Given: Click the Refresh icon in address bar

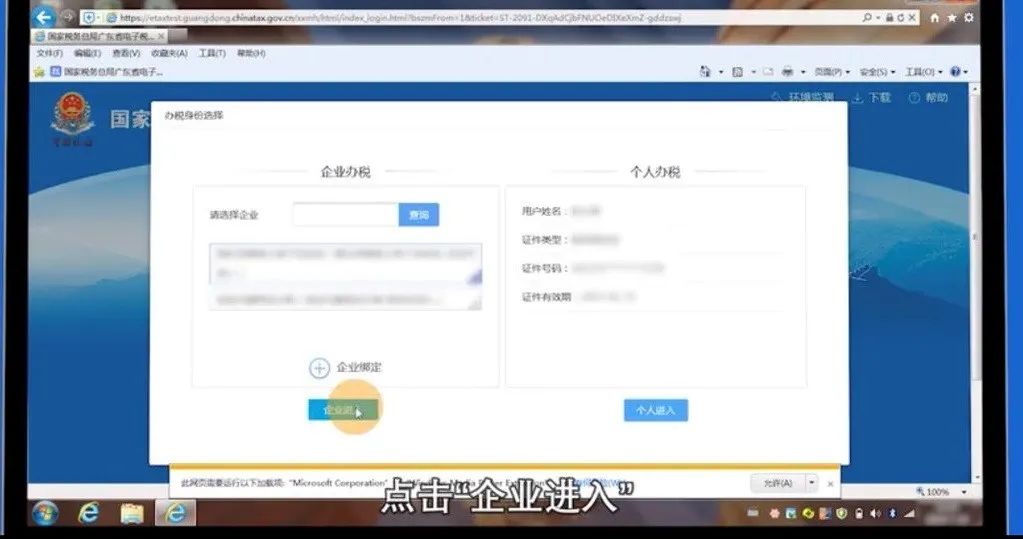Looking at the screenshot, I should [x=900, y=18].
